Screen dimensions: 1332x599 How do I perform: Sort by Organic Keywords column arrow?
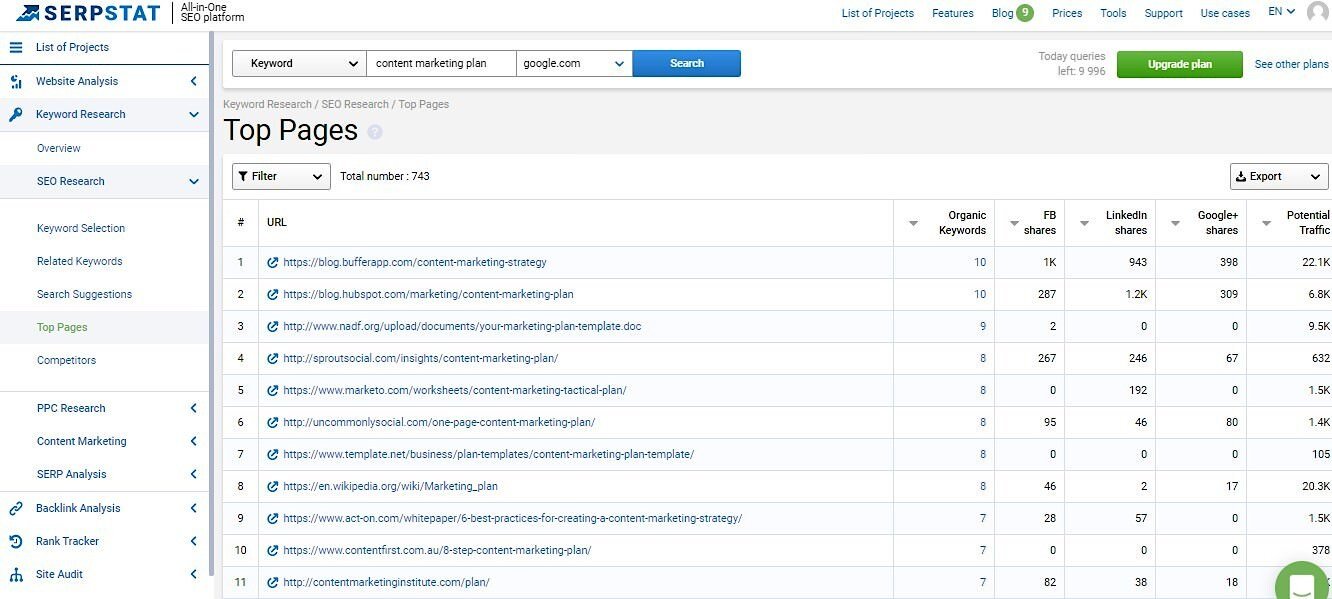[913, 223]
